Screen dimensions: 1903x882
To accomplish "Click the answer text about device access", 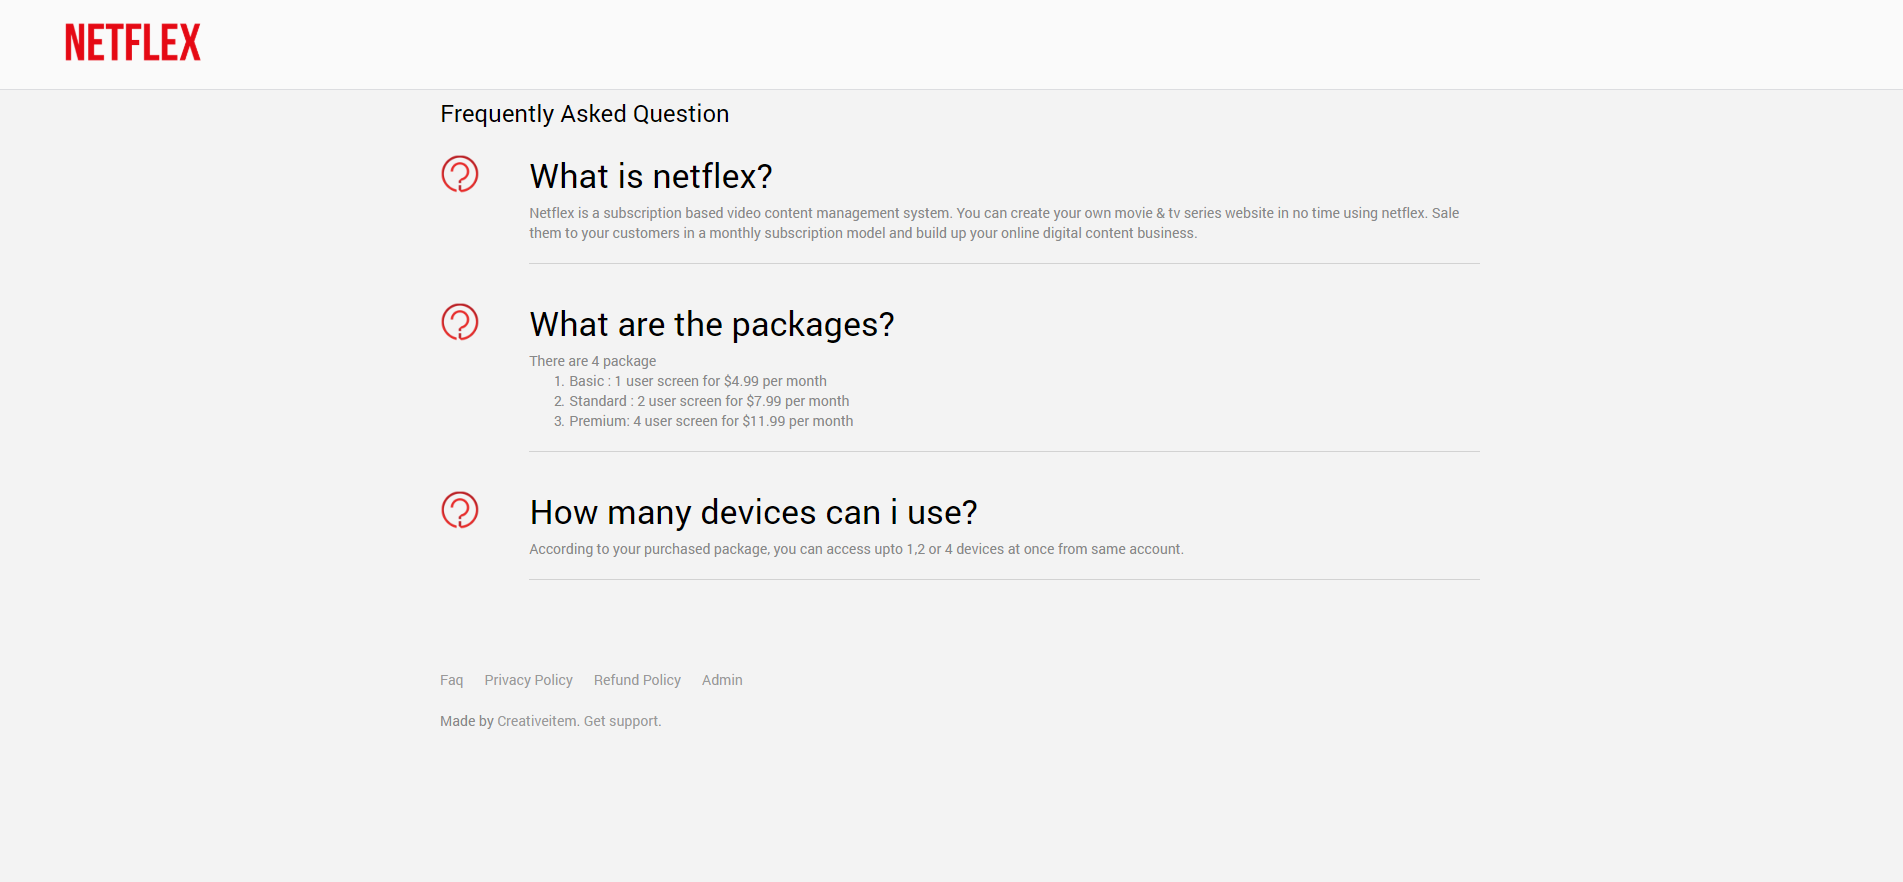I will (856, 549).
